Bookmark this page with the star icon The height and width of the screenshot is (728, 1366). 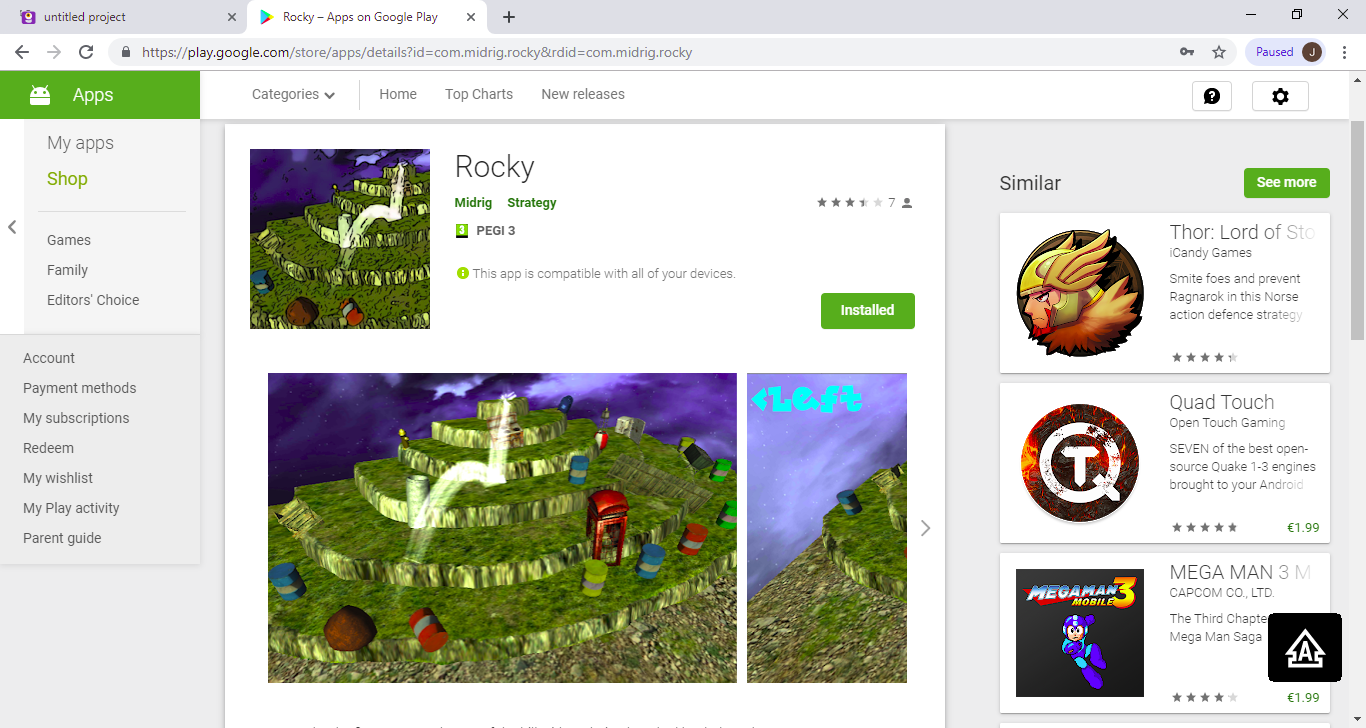coord(1219,52)
